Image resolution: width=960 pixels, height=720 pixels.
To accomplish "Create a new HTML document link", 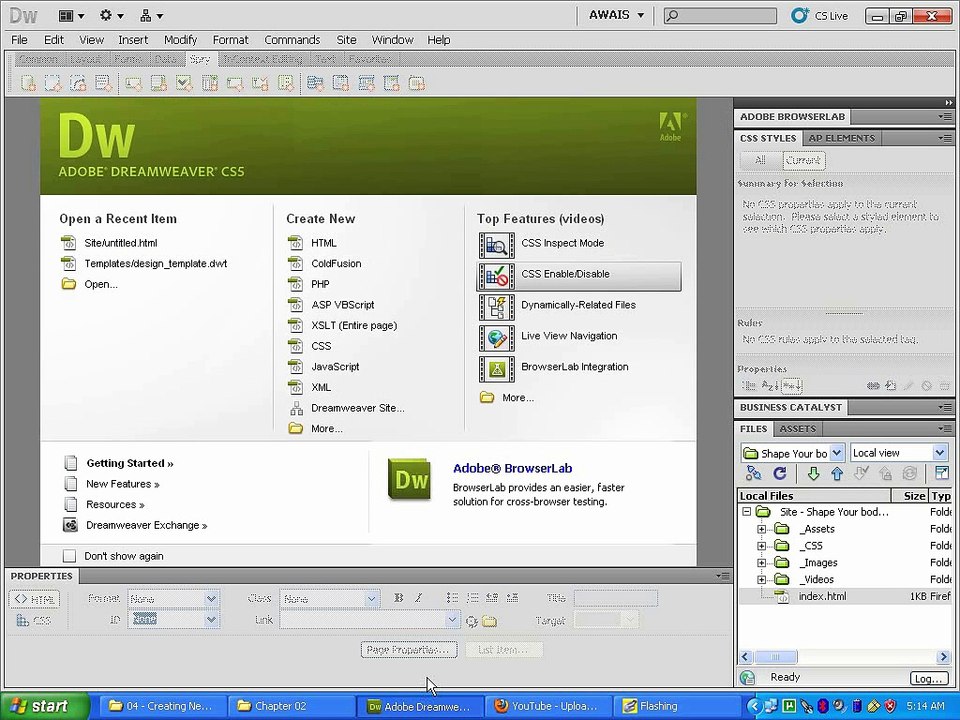I will pos(323,243).
